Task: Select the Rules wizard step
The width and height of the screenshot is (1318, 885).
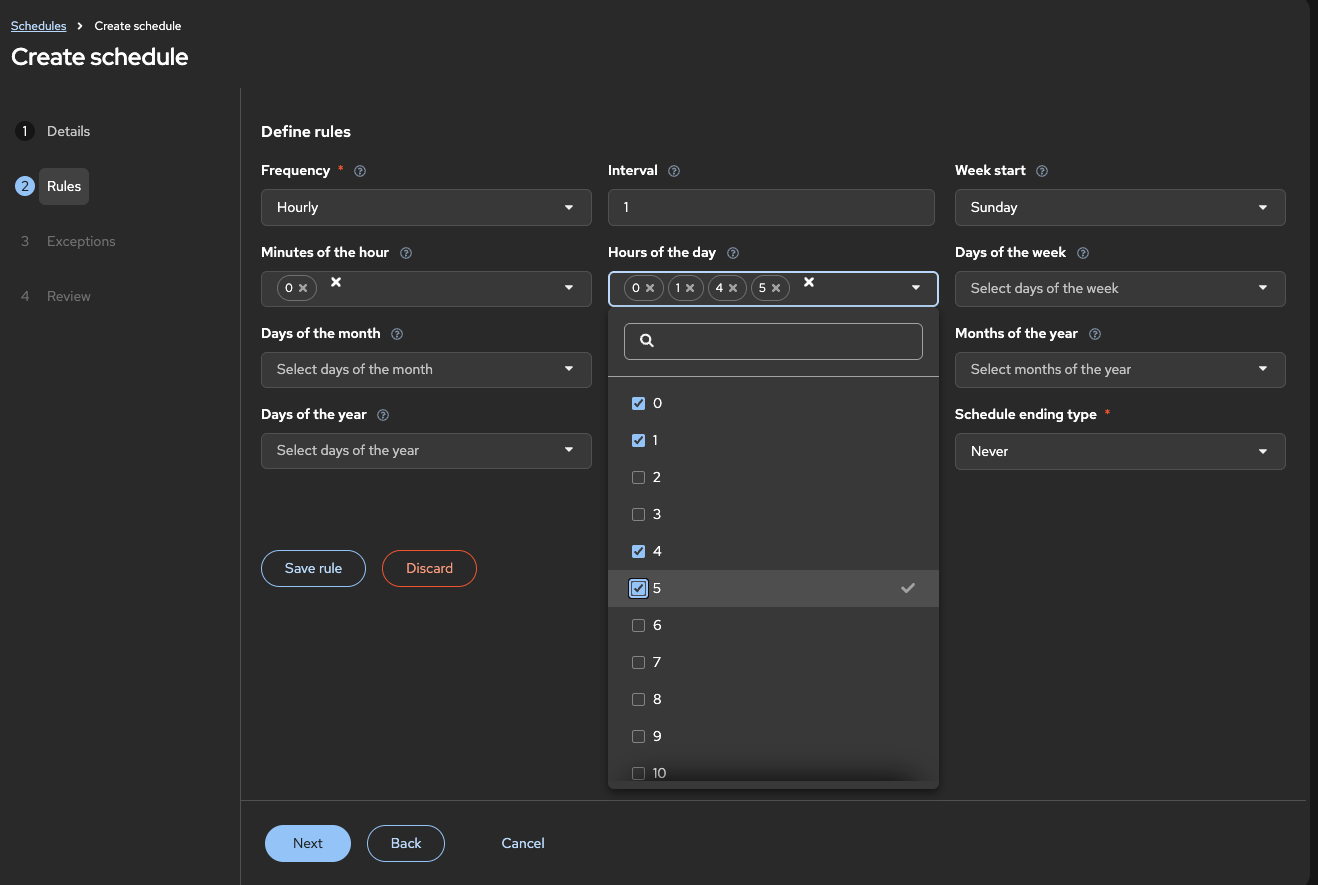Action: [x=64, y=186]
